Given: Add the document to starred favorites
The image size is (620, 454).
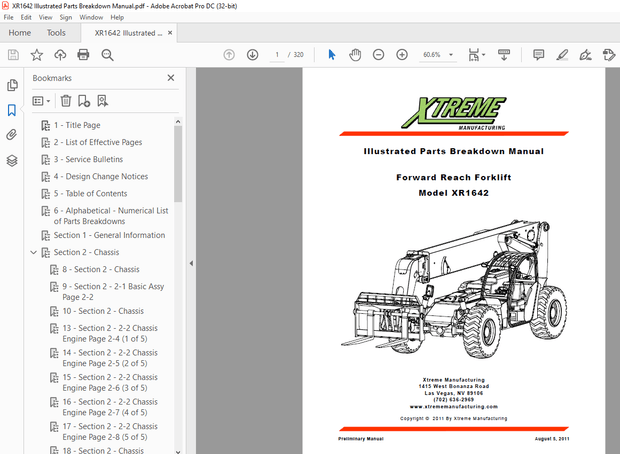Looking at the screenshot, I should point(37,55).
